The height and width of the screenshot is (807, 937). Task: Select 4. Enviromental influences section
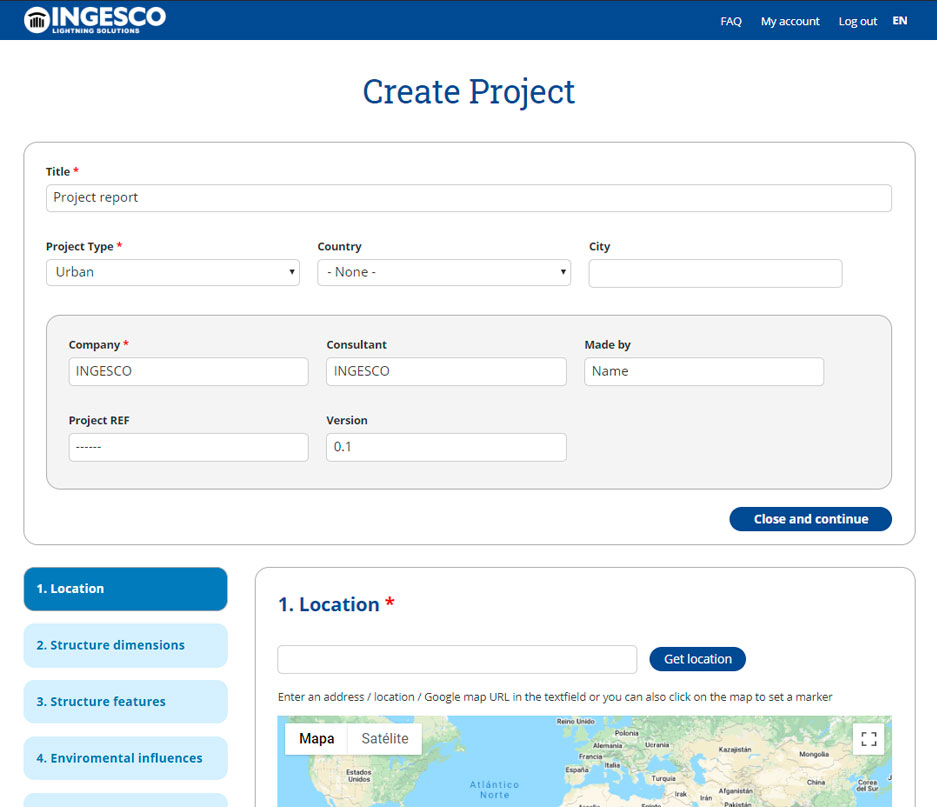tap(125, 758)
